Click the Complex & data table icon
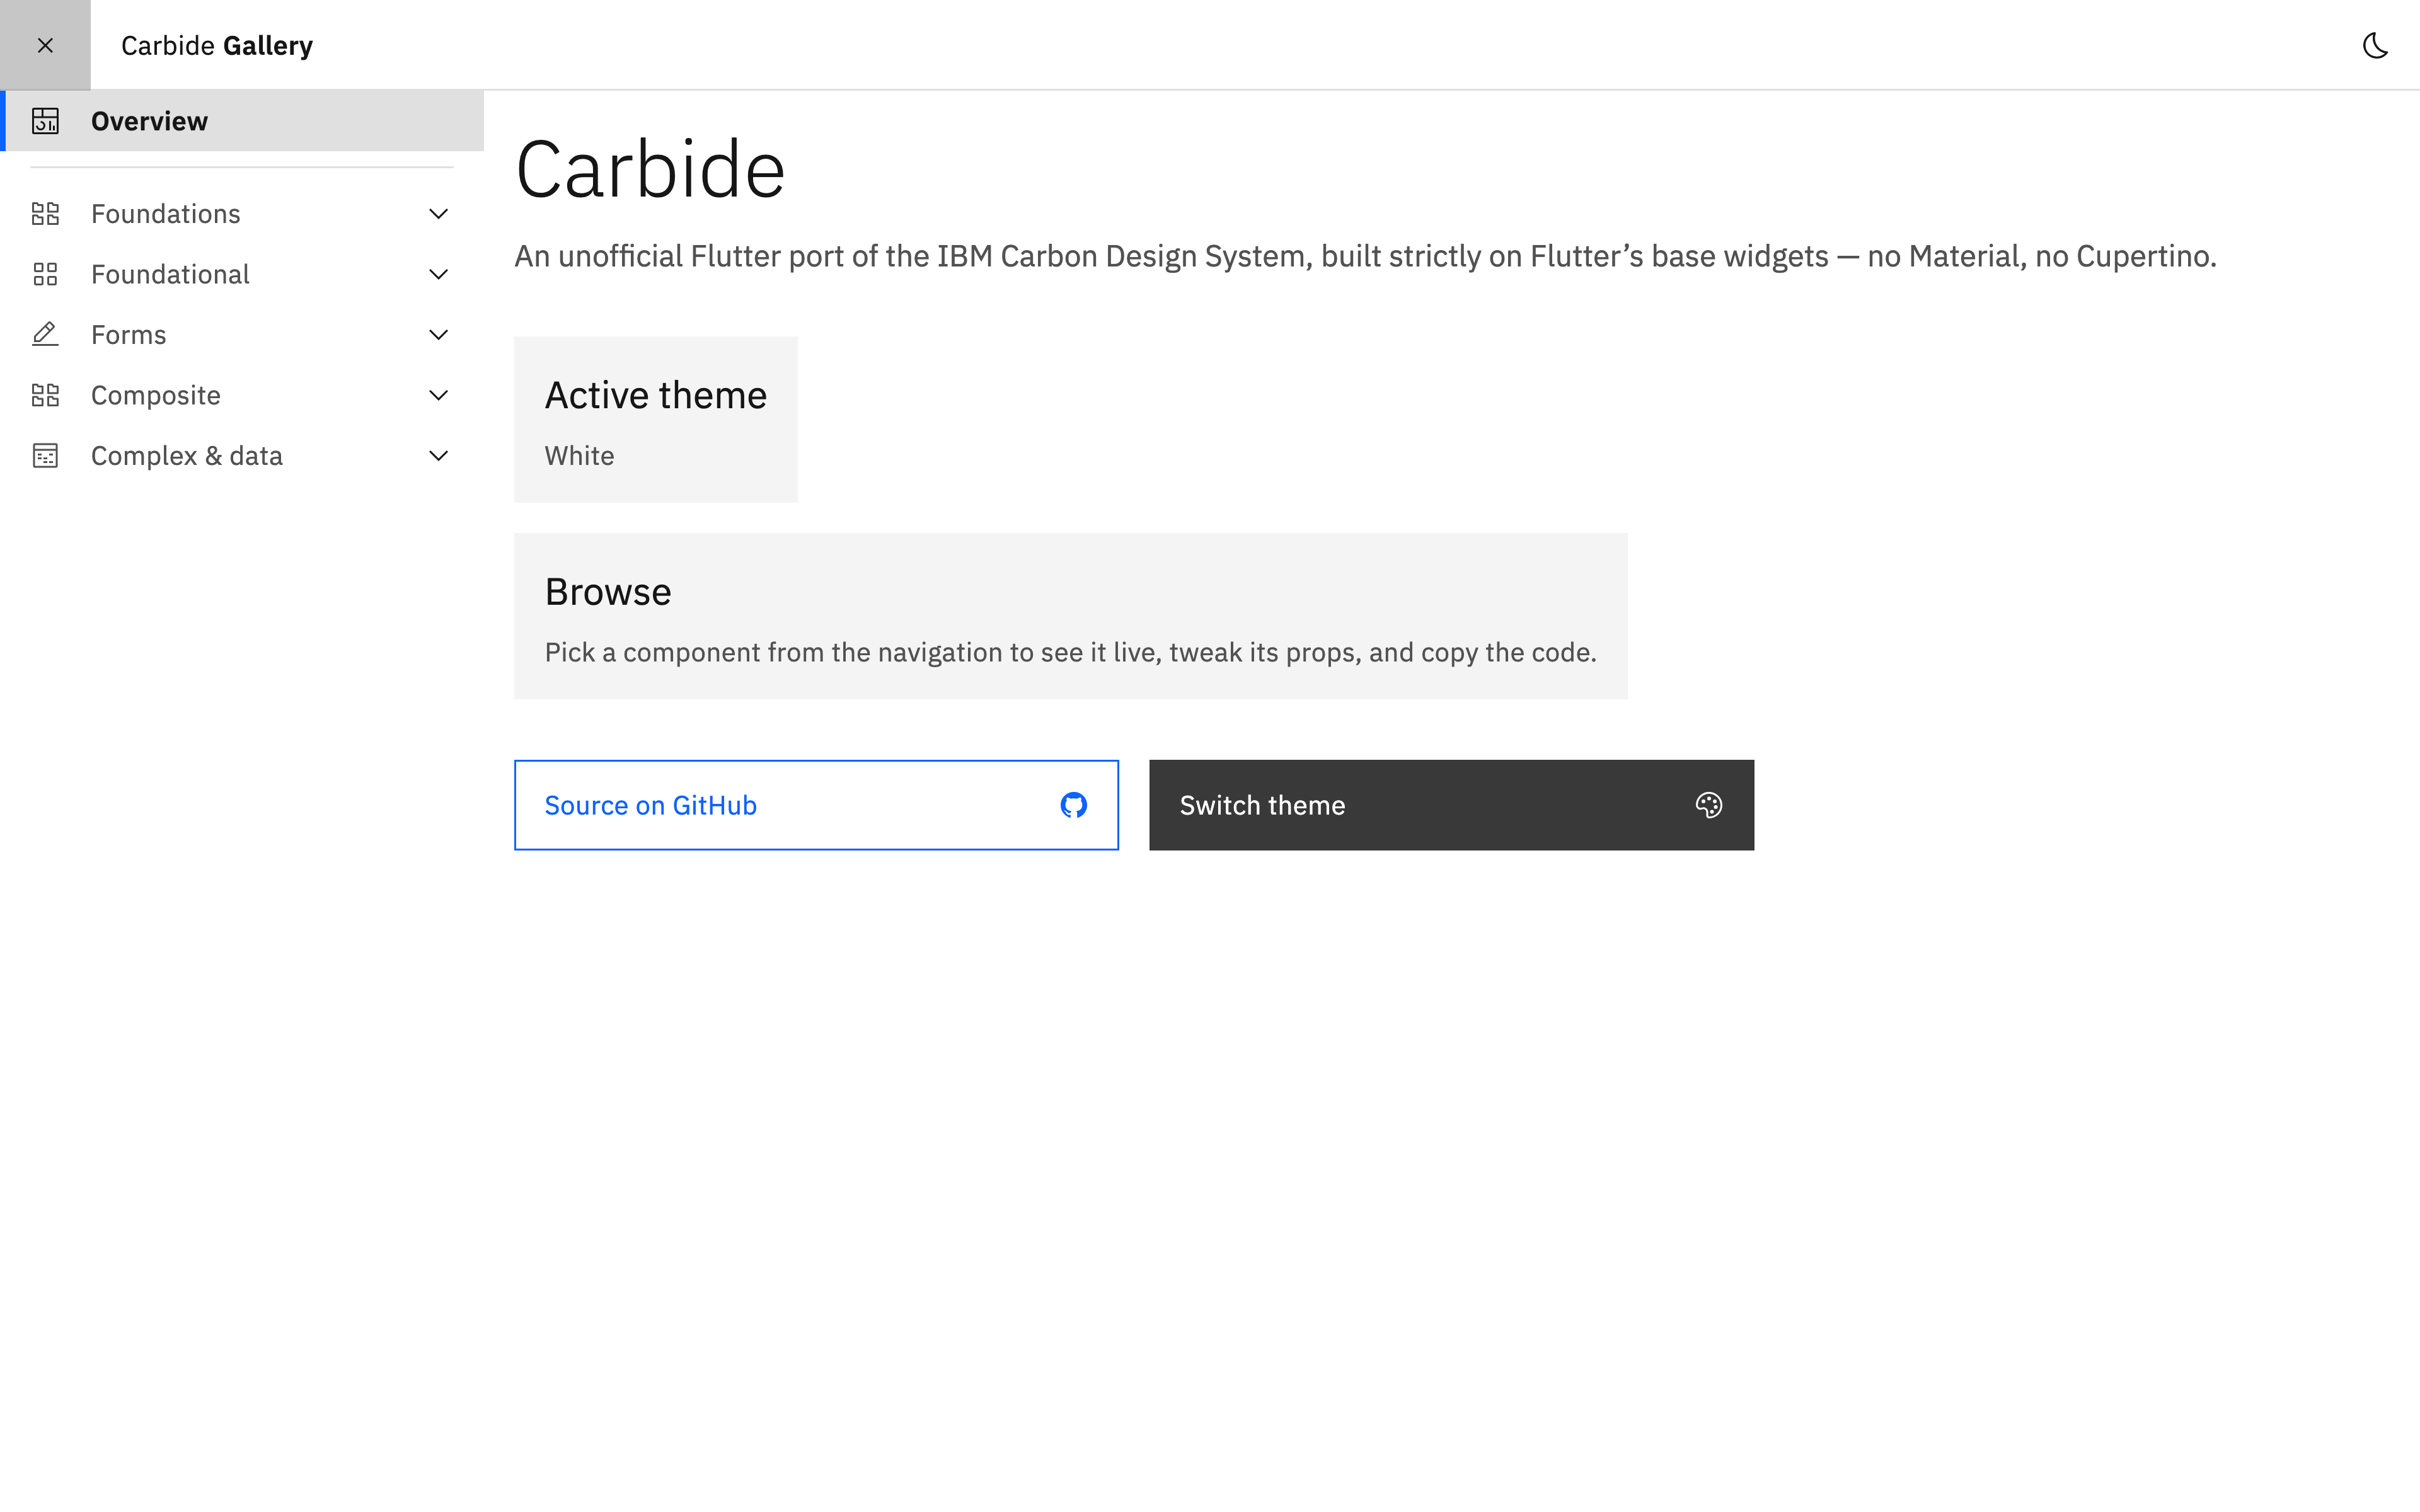 coord(45,456)
